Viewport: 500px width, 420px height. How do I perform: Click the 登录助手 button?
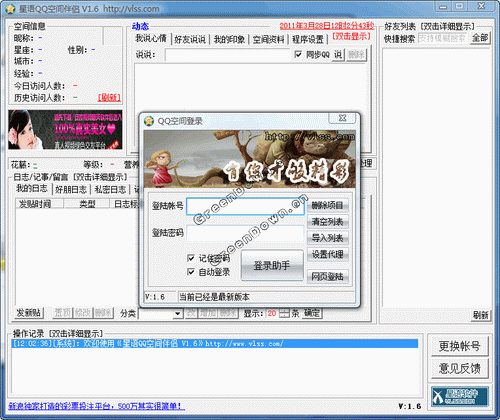272,265
